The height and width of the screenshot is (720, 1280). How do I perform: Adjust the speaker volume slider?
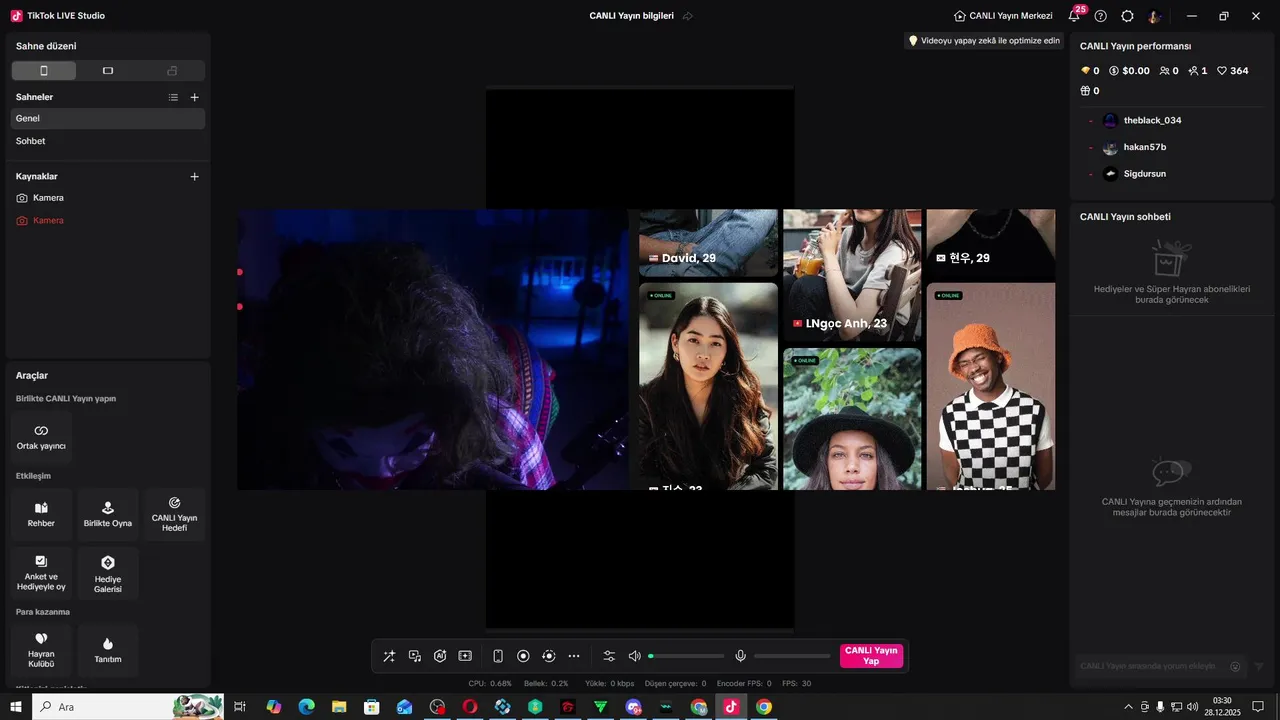click(x=686, y=656)
